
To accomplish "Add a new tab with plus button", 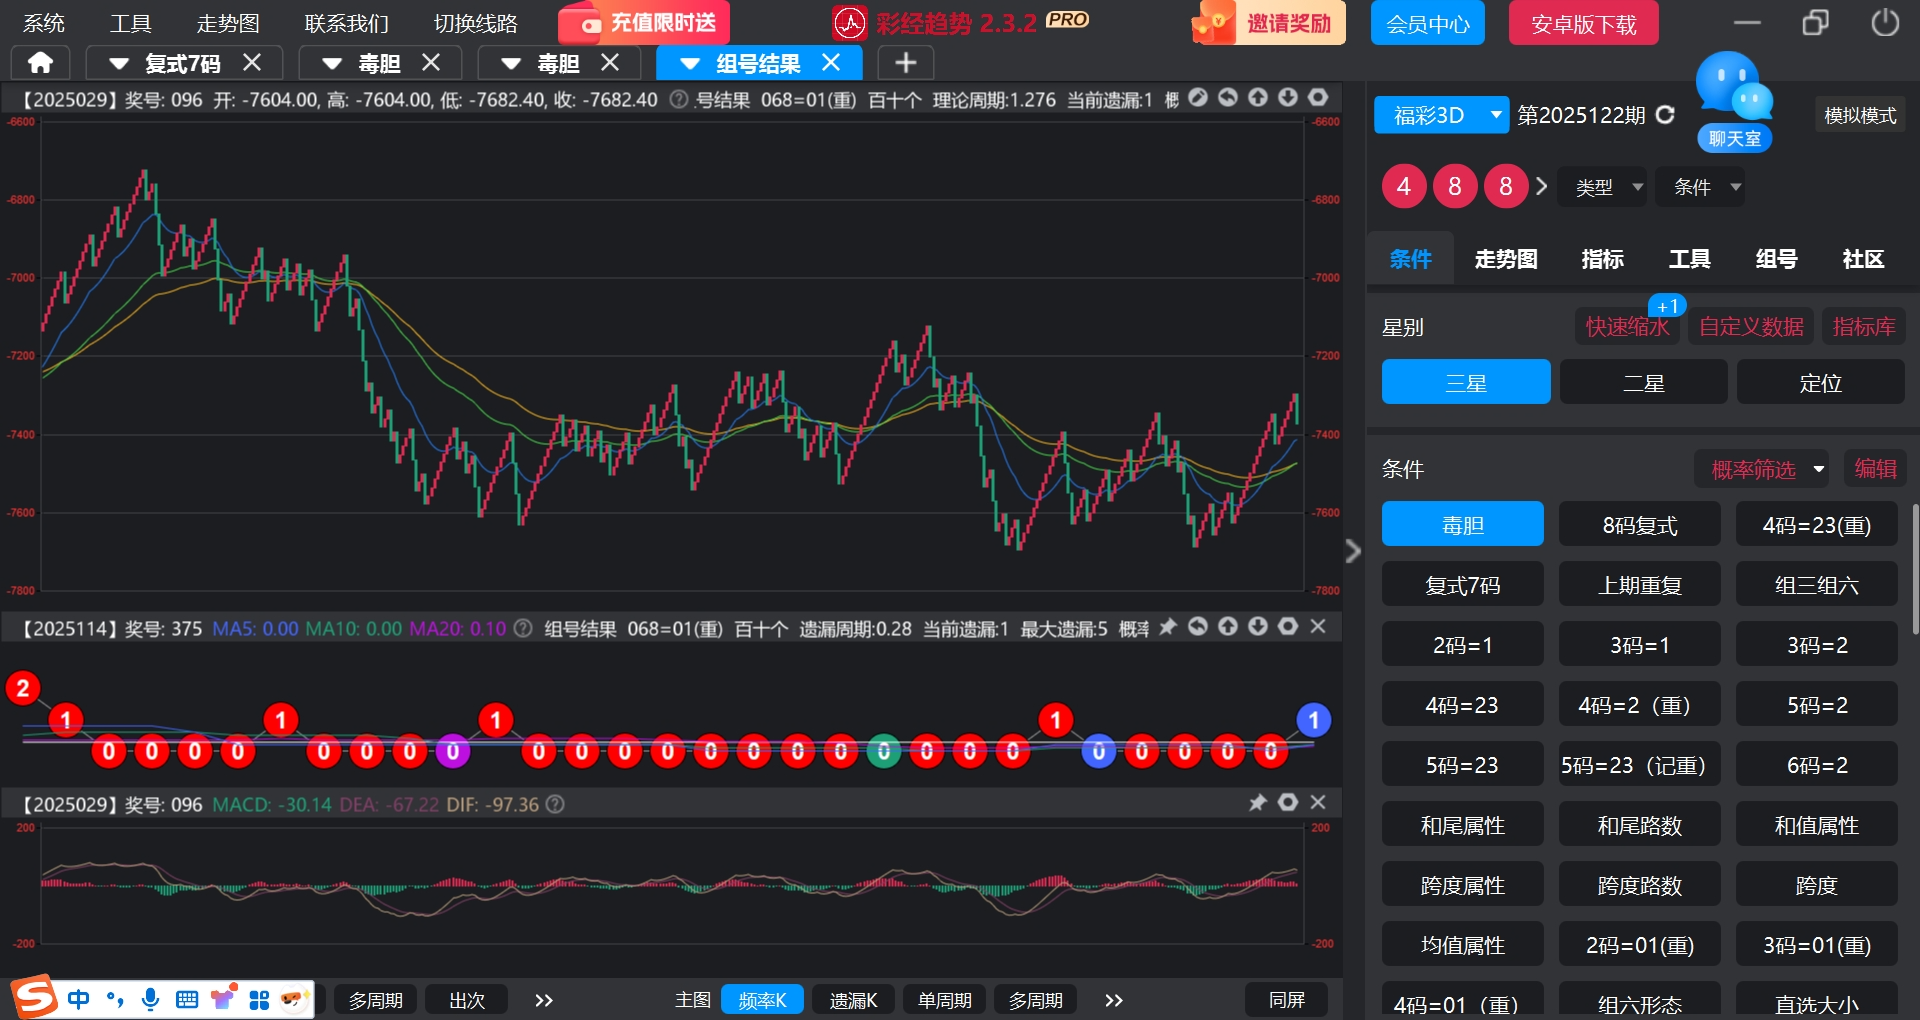I will click(x=905, y=63).
